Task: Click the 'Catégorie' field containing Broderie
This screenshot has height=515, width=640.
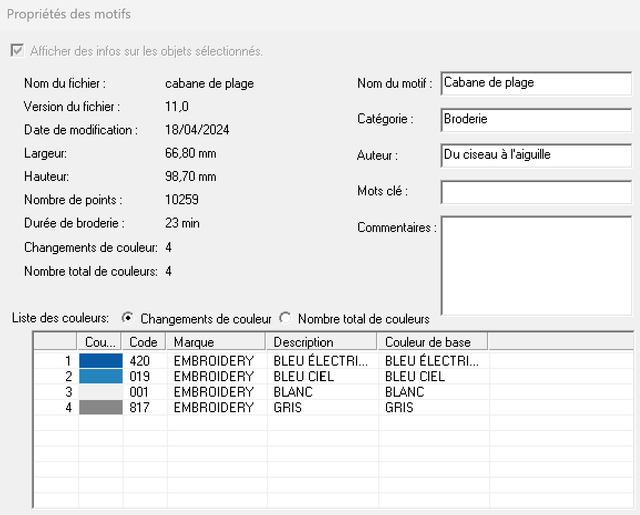Action: pyautogui.click(x=535, y=119)
